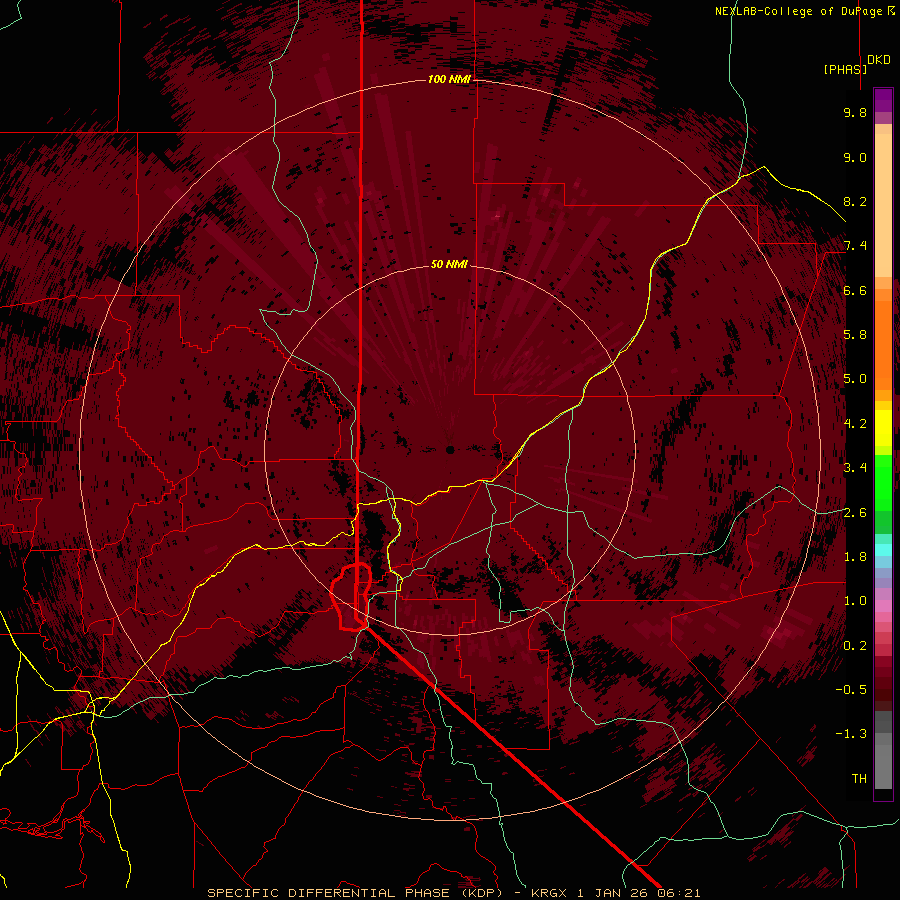
Task: Click the "DKD" label above the color scale
Action: pyautogui.click(x=879, y=60)
